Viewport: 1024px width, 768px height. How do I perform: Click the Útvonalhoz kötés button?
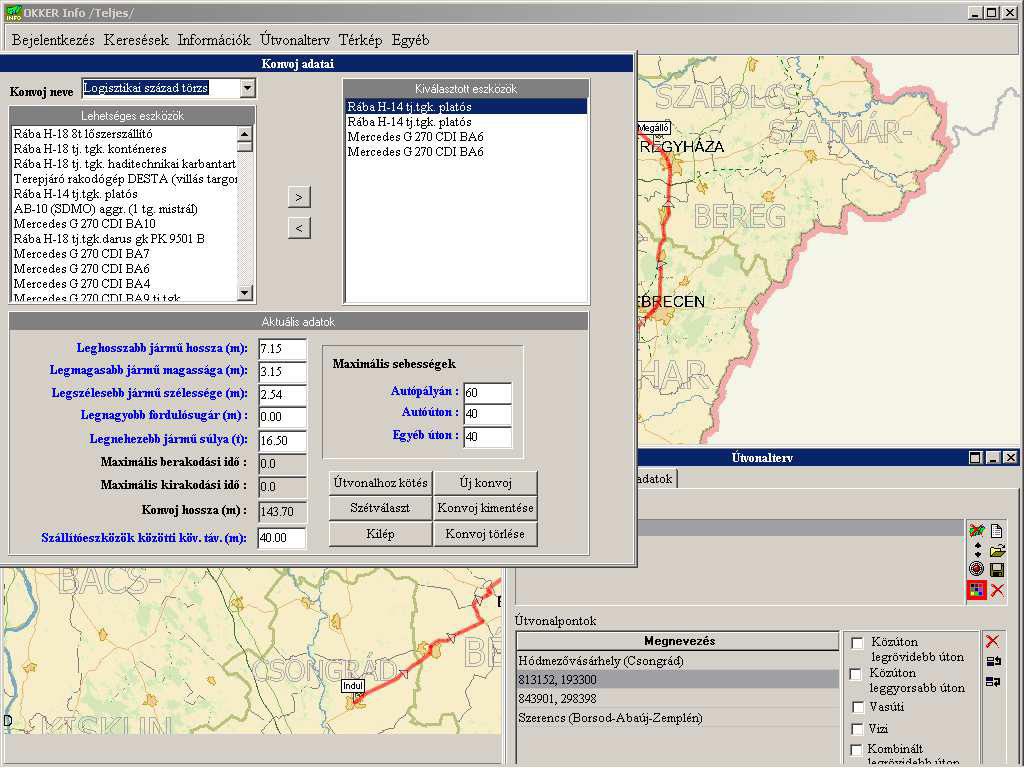pos(380,483)
